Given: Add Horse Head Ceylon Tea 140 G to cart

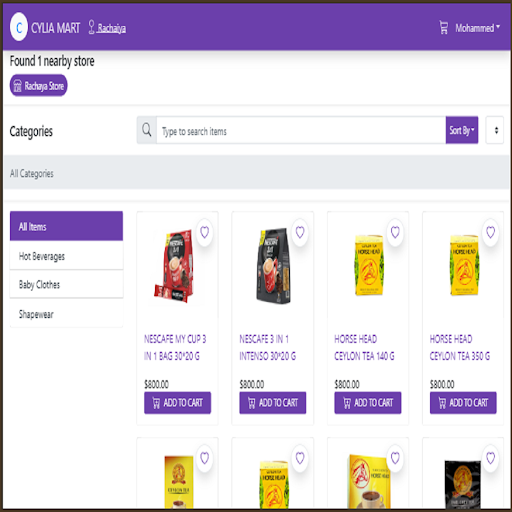Looking at the screenshot, I should tap(368, 403).
